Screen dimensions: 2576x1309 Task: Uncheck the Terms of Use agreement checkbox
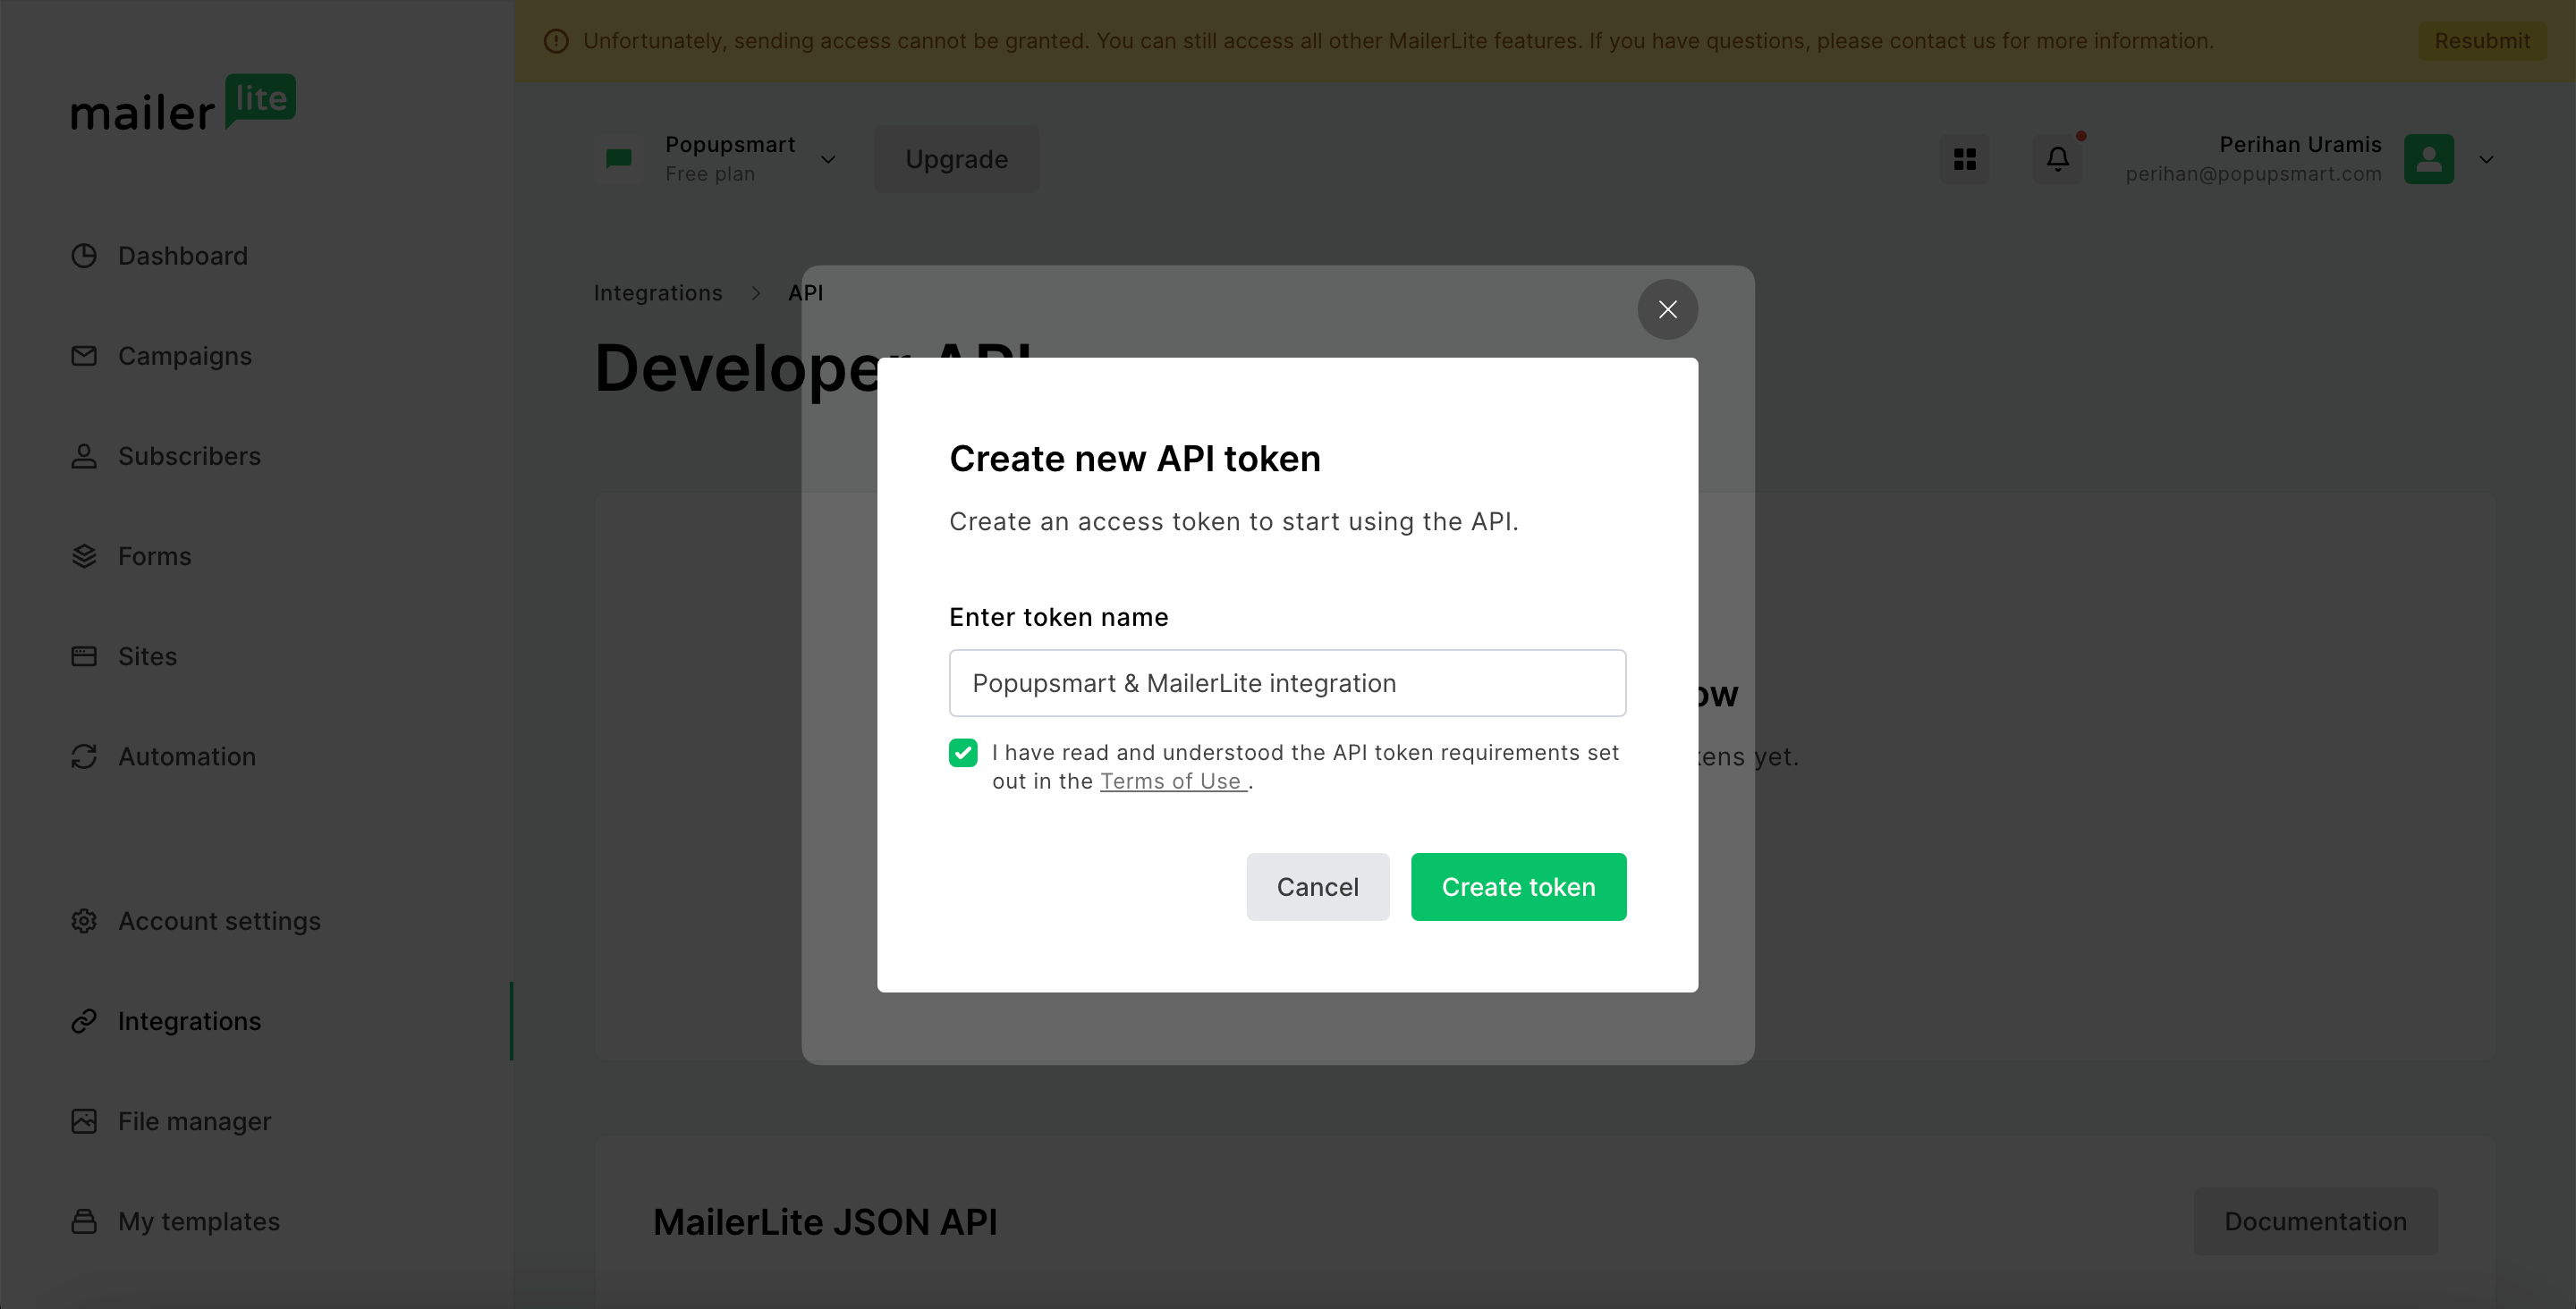click(963, 752)
